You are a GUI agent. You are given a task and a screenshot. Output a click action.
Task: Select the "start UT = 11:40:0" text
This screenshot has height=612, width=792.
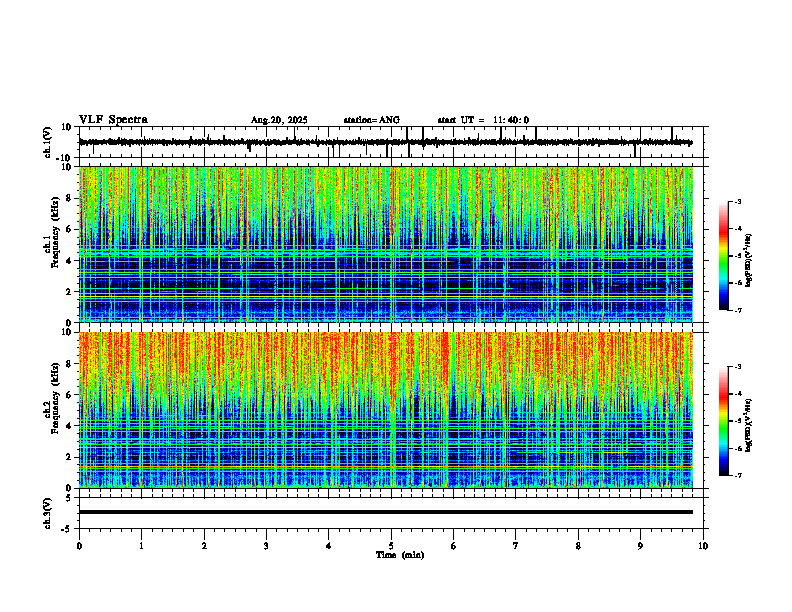point(483,120)
